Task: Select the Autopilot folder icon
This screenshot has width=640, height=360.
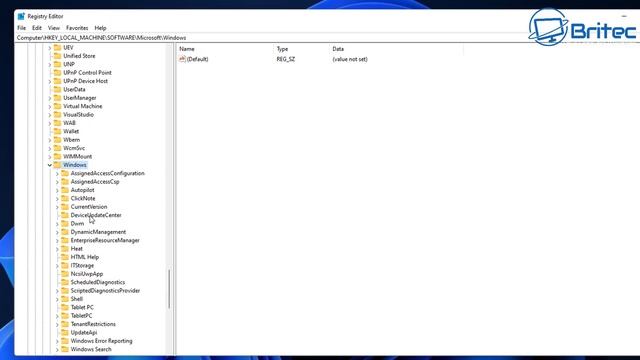Action: (x=65, y=190)
